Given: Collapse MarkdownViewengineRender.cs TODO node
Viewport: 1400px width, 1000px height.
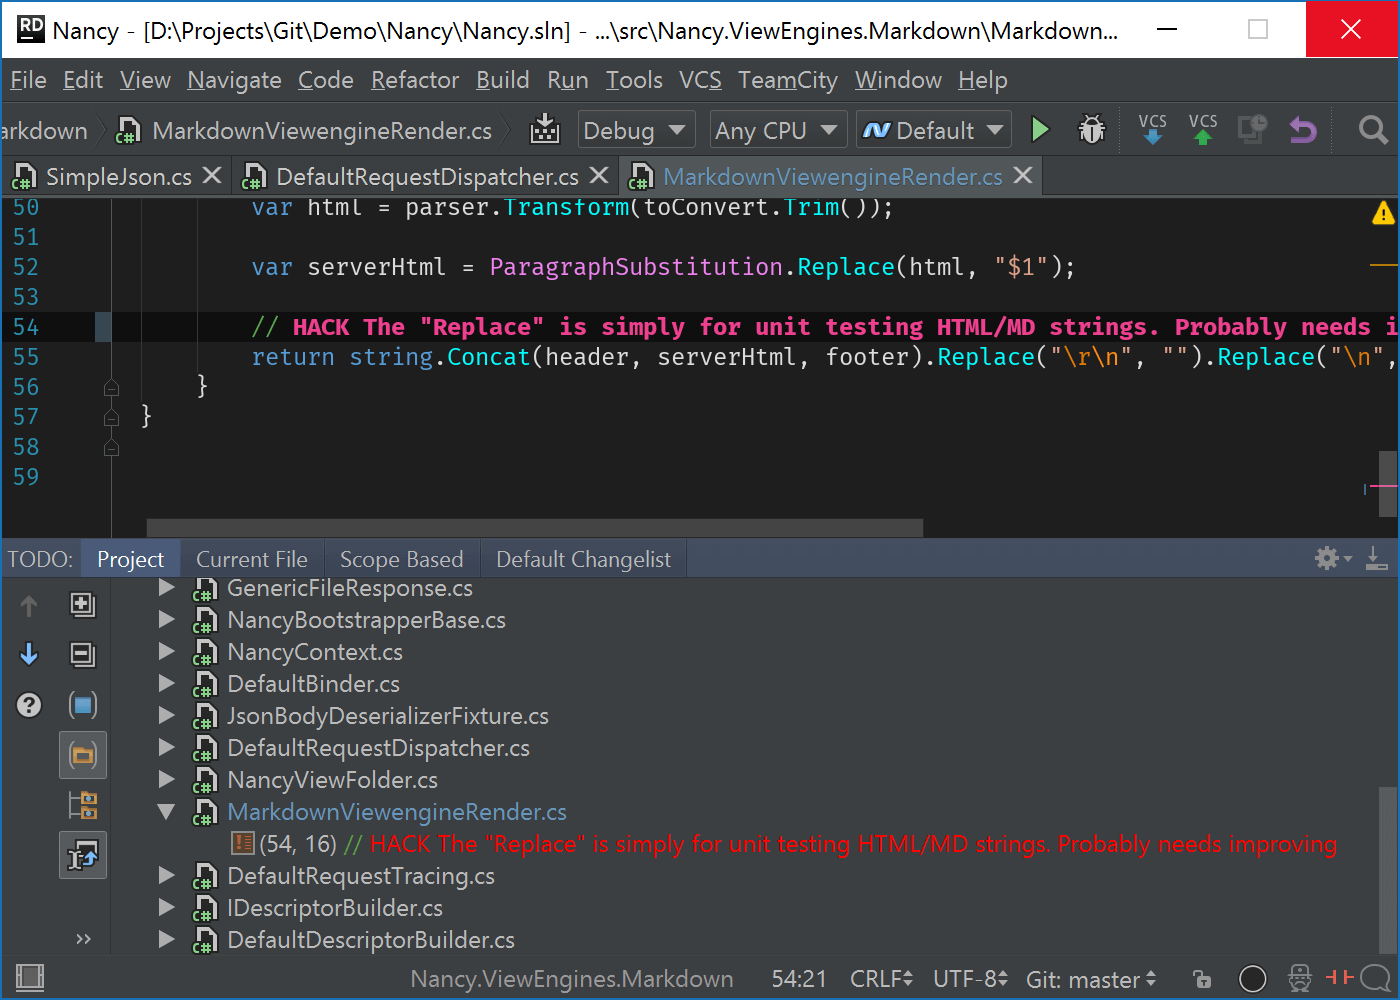Looking at the screenshot, I should point(166,812).
